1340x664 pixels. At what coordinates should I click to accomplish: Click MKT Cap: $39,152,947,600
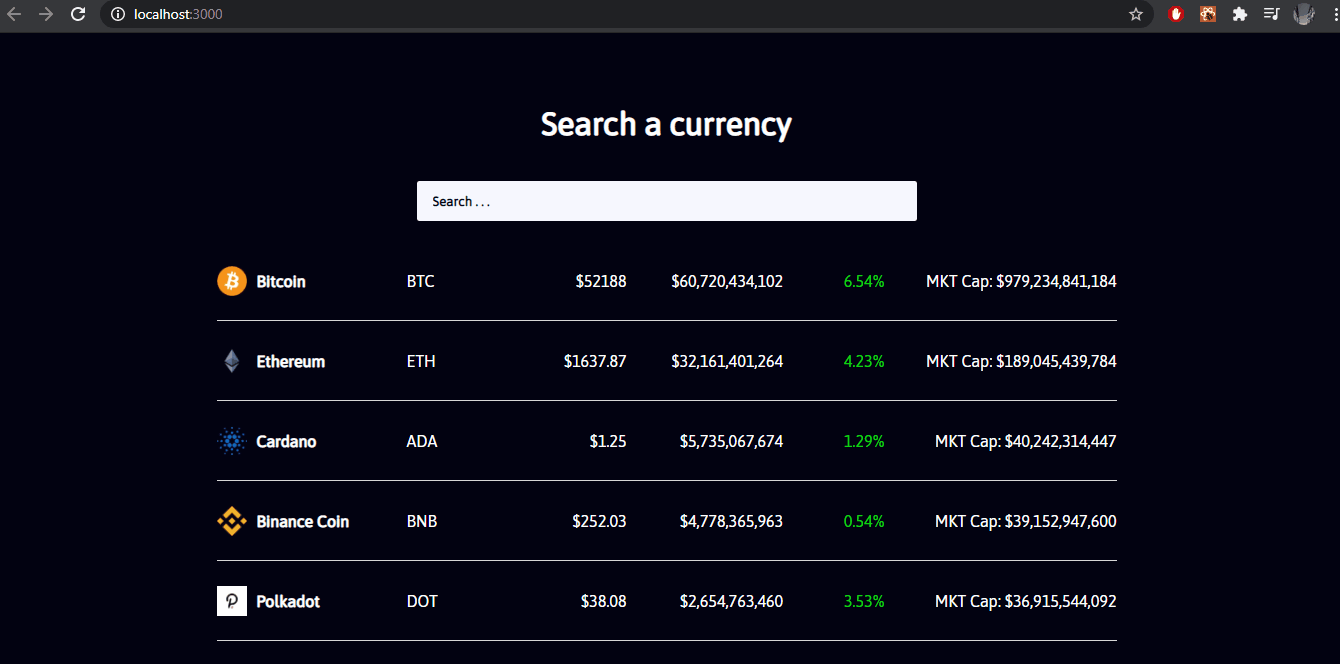coord(1026,522)
